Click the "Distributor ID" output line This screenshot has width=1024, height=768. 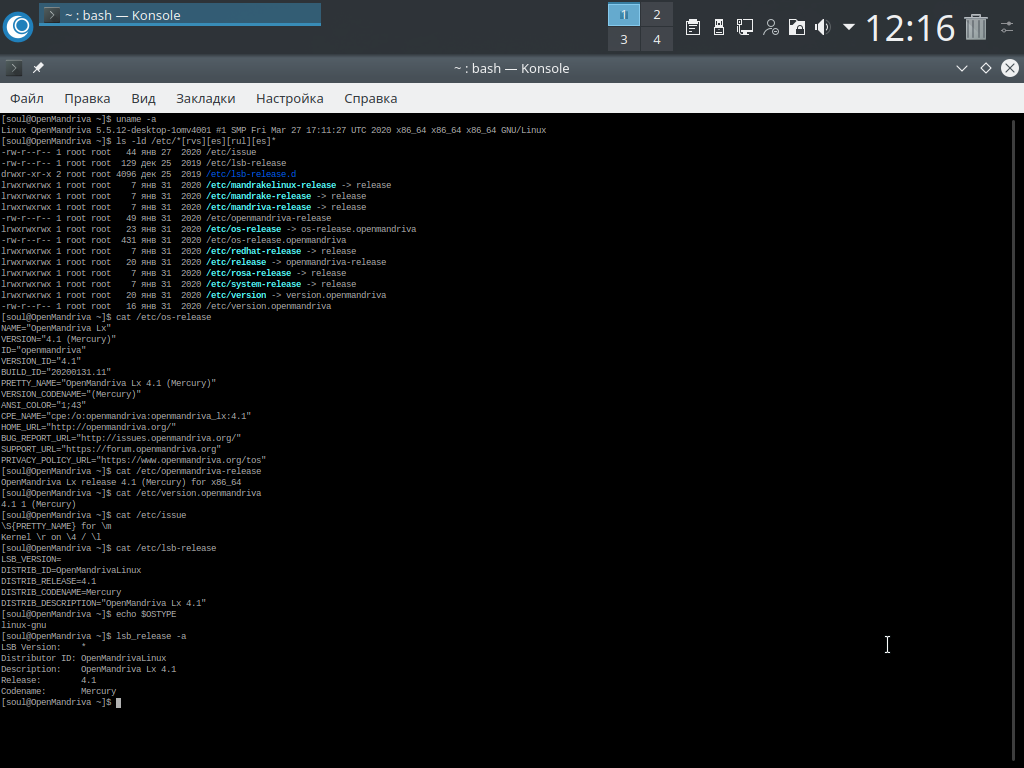(84, 658)
